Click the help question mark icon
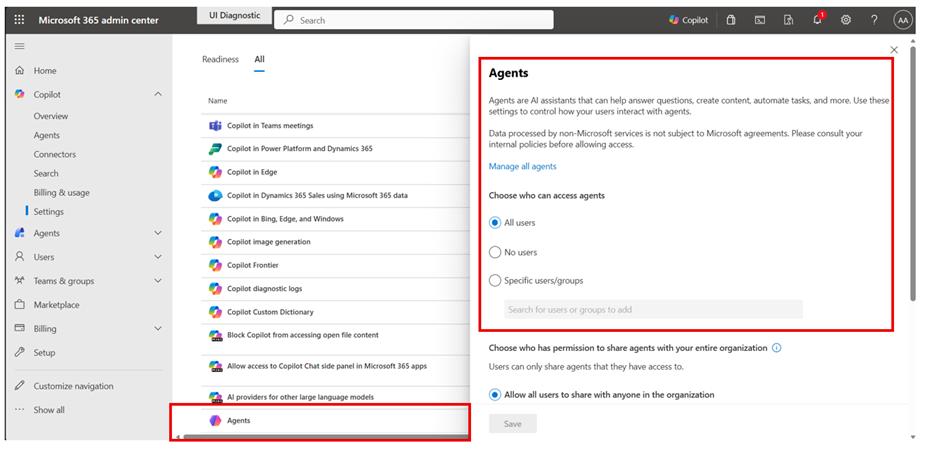Image resolution: width=936 pixels, height=468 pixels. coord(874,20)
